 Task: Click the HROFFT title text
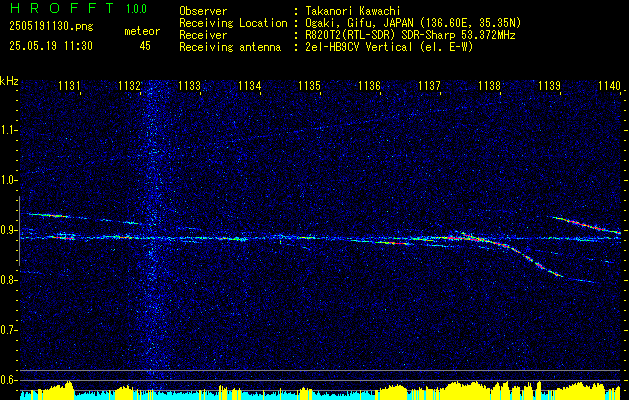point(62,8)
